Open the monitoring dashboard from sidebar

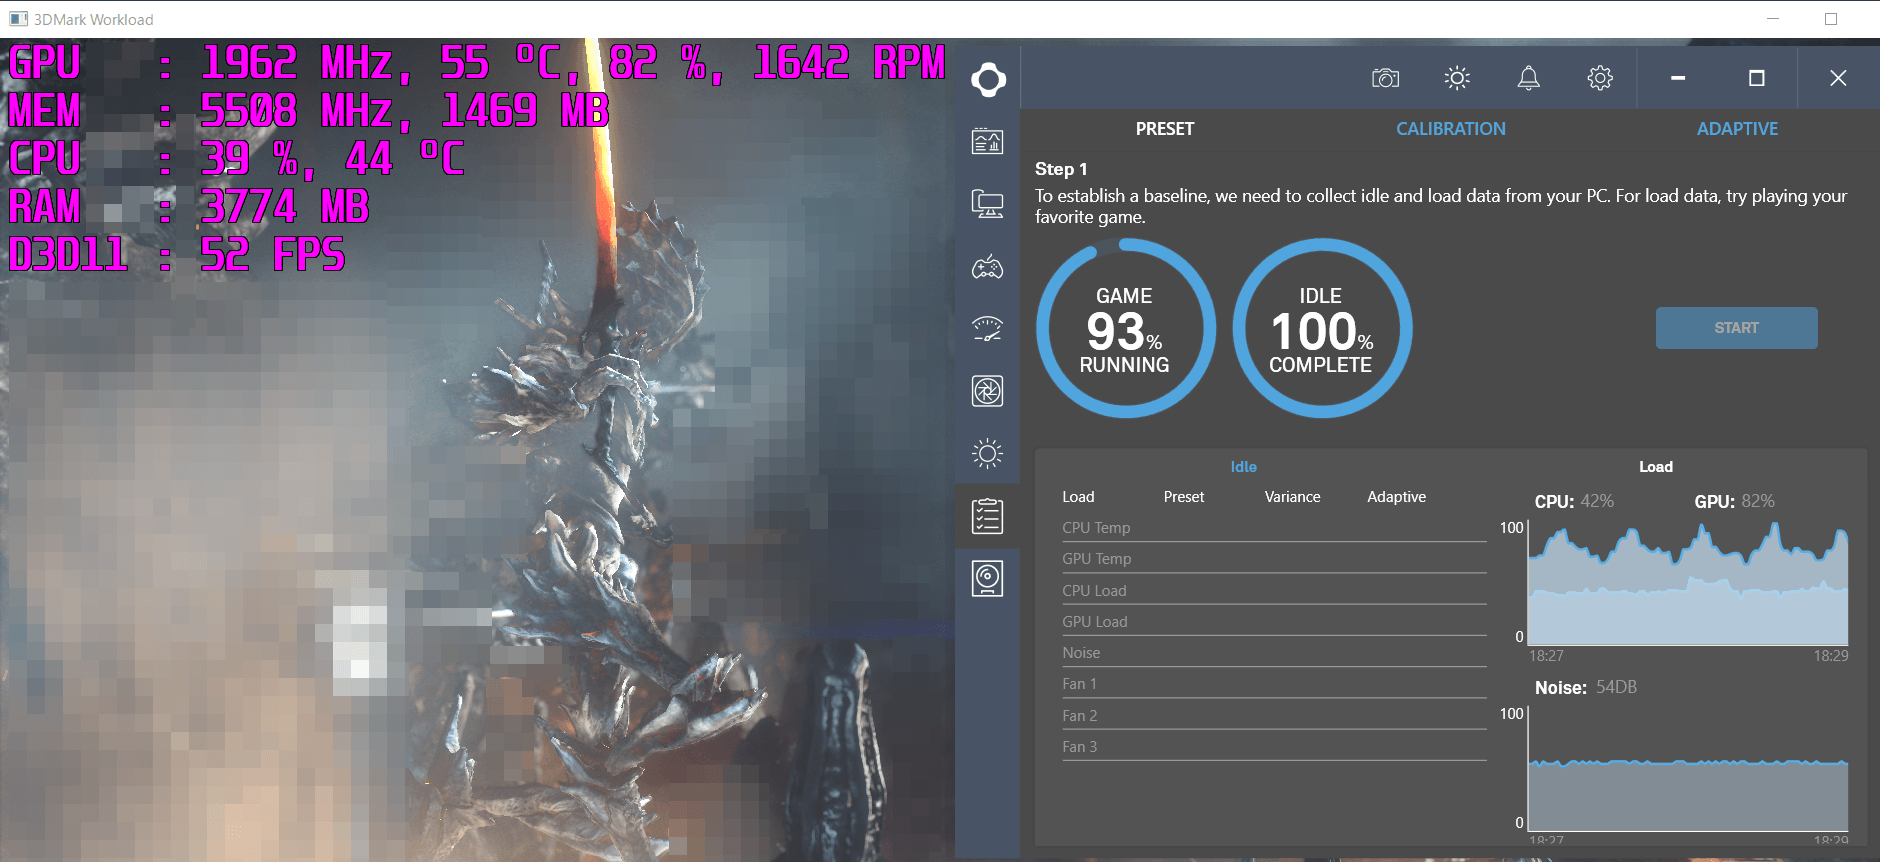click(987, 142)
